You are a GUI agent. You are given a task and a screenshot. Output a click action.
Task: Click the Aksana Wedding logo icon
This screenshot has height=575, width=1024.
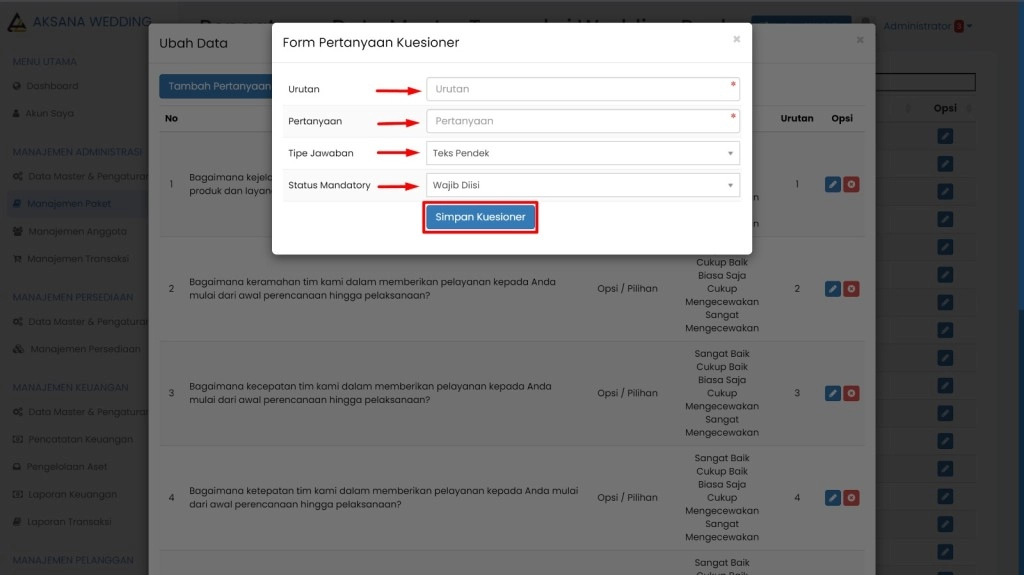tap(17, 22)
